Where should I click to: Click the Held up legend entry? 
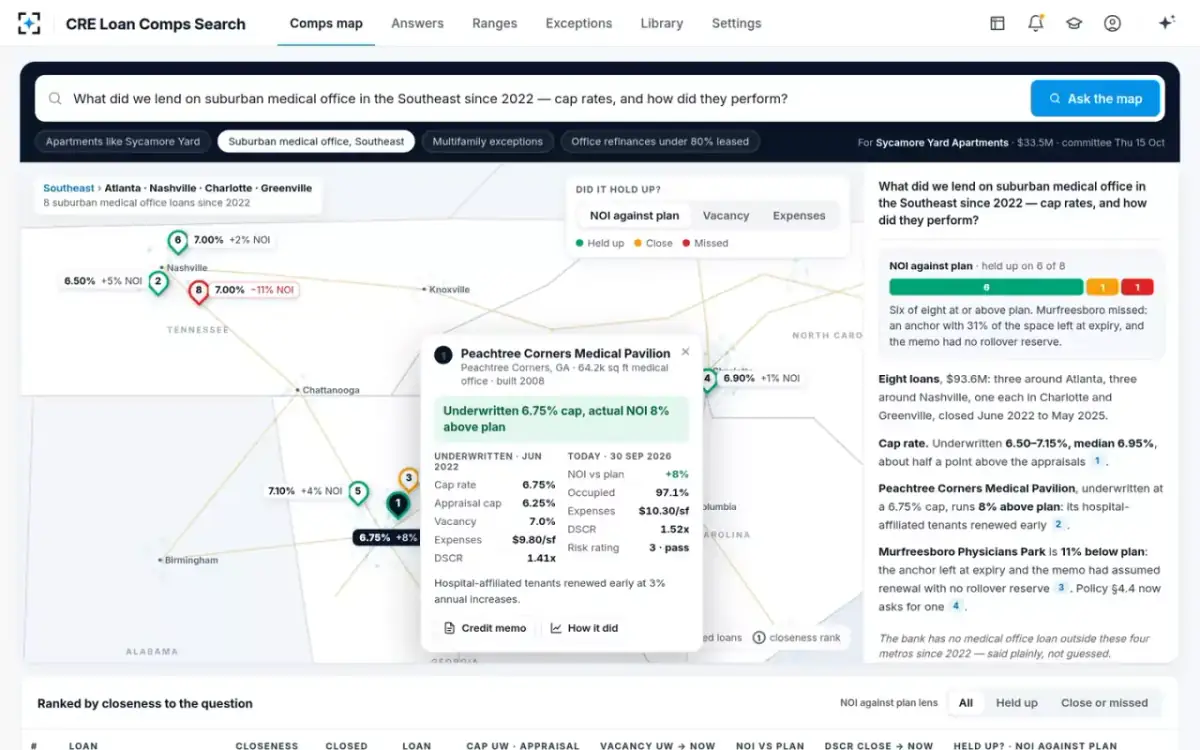click(x=600, y=243)
